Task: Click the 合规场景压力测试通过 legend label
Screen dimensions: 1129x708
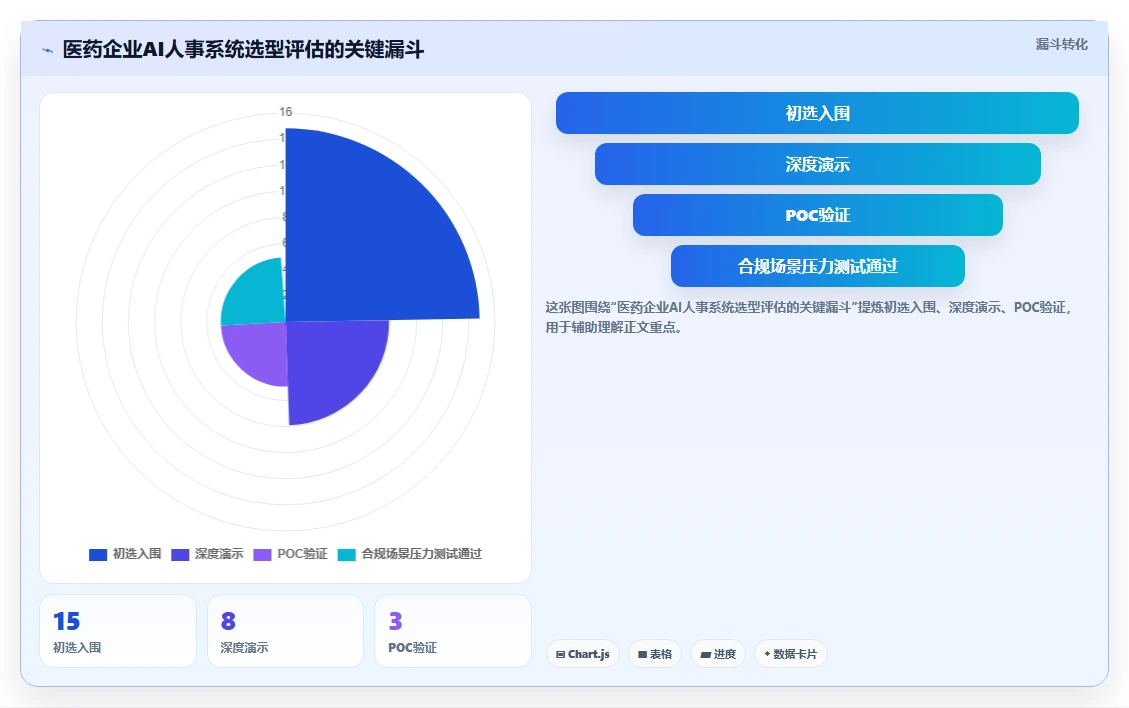Action: 421,554
